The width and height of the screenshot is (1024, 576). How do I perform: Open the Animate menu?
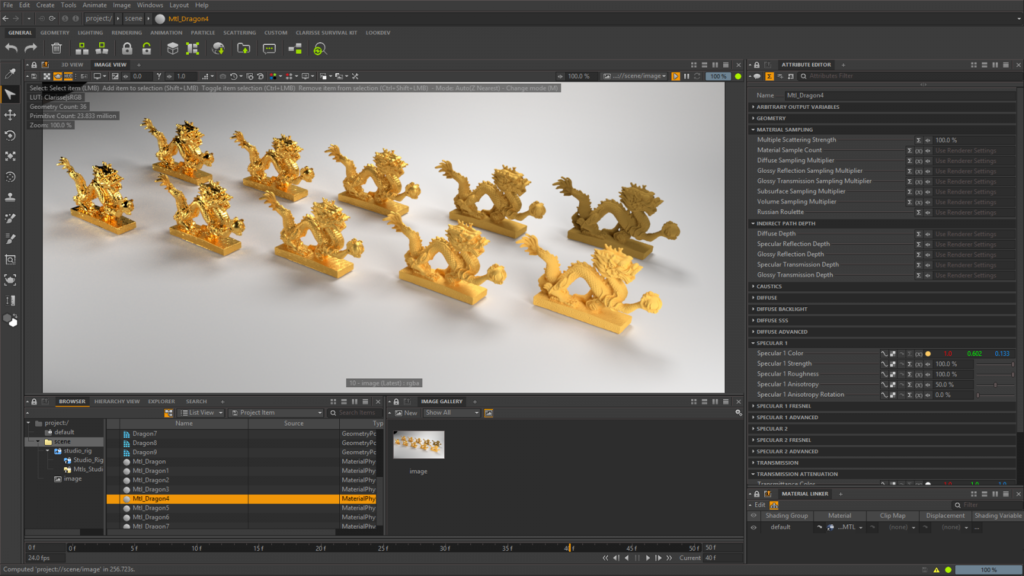(x=94, y=5)
